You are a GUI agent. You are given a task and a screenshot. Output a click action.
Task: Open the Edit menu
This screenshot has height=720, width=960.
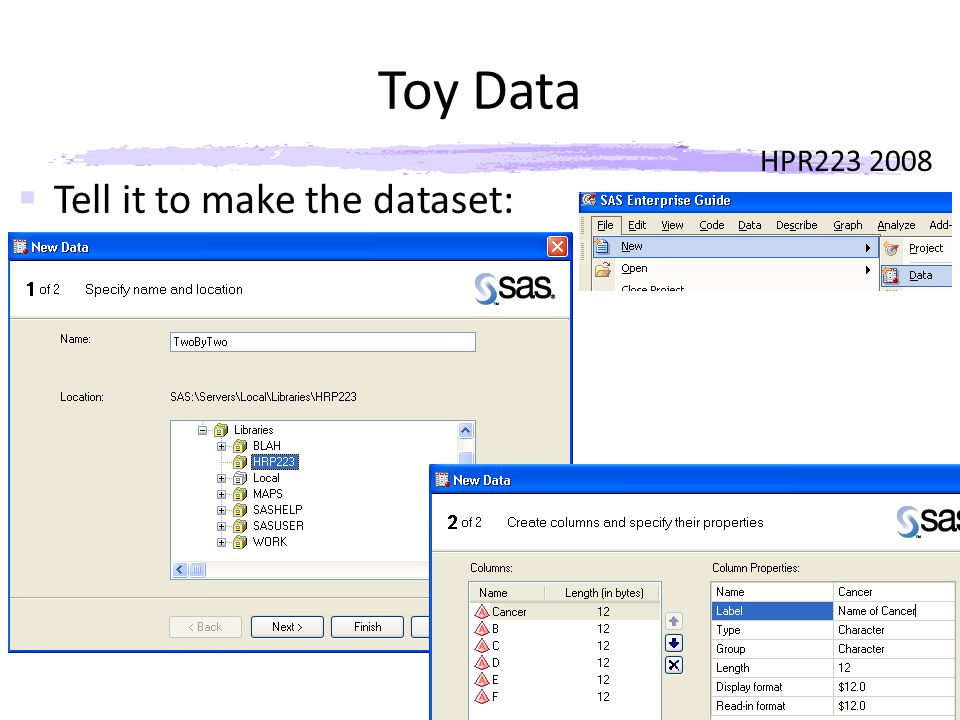(x=637, y=225)
